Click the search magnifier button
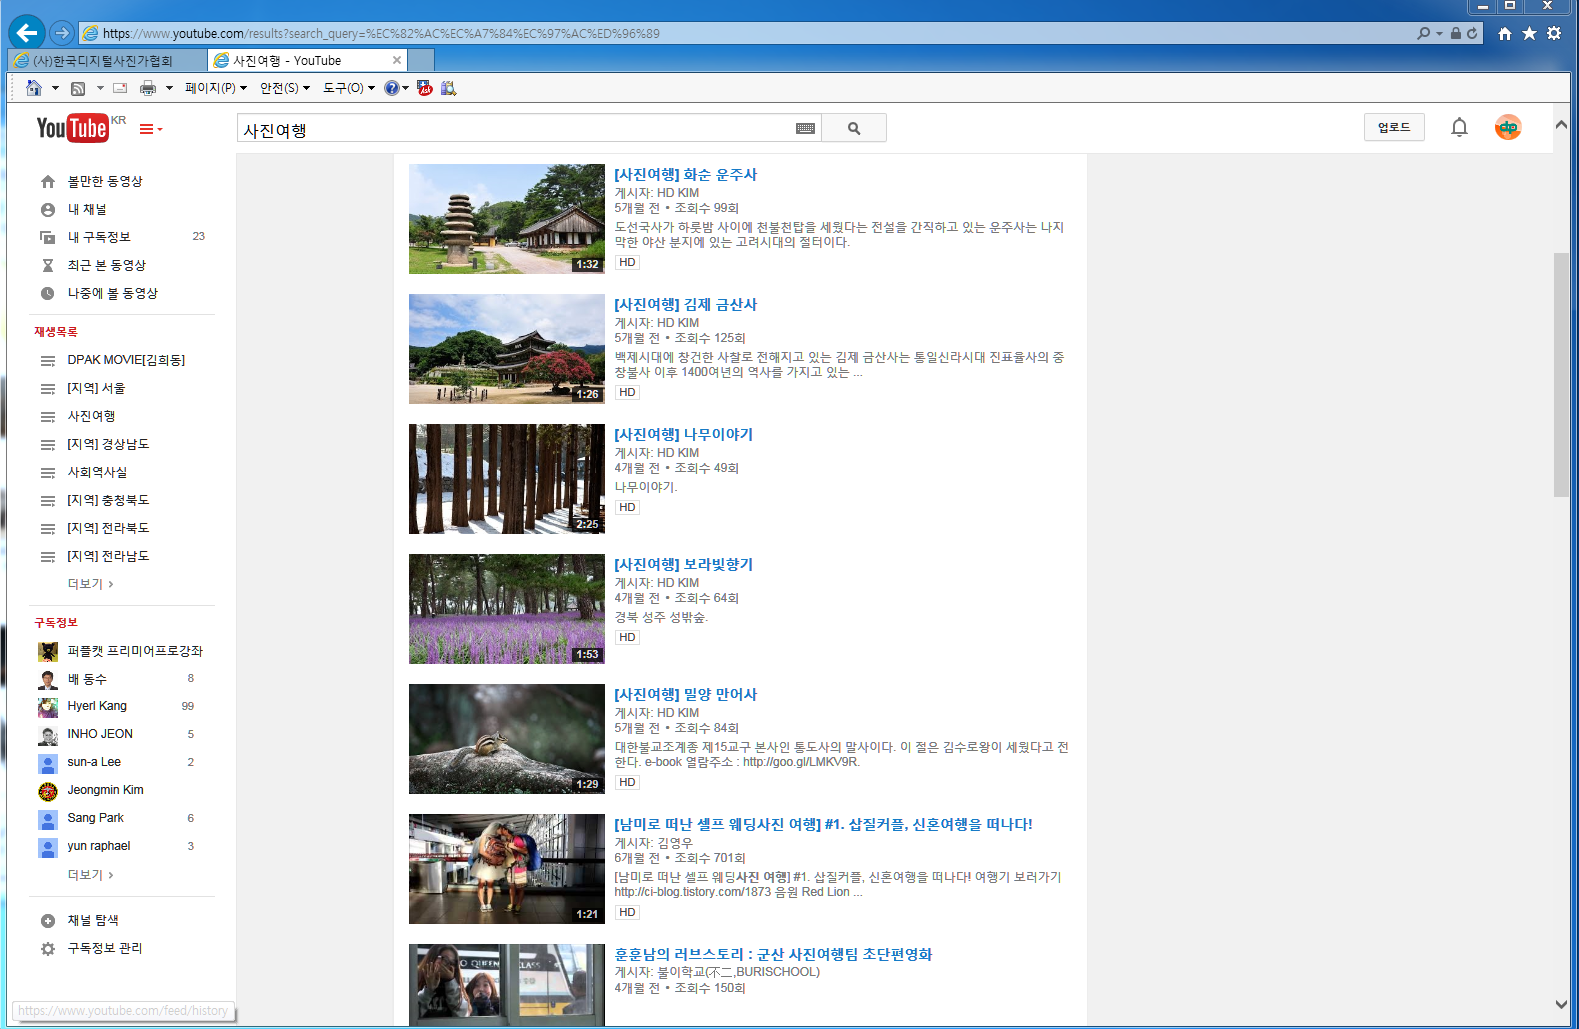1579x1029 pixels. point(853,128)
